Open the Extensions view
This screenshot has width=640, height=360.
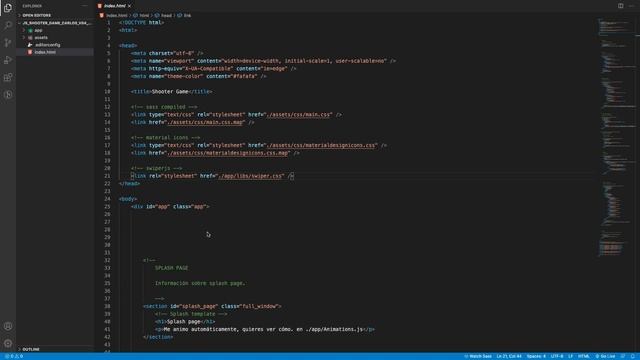8,78
